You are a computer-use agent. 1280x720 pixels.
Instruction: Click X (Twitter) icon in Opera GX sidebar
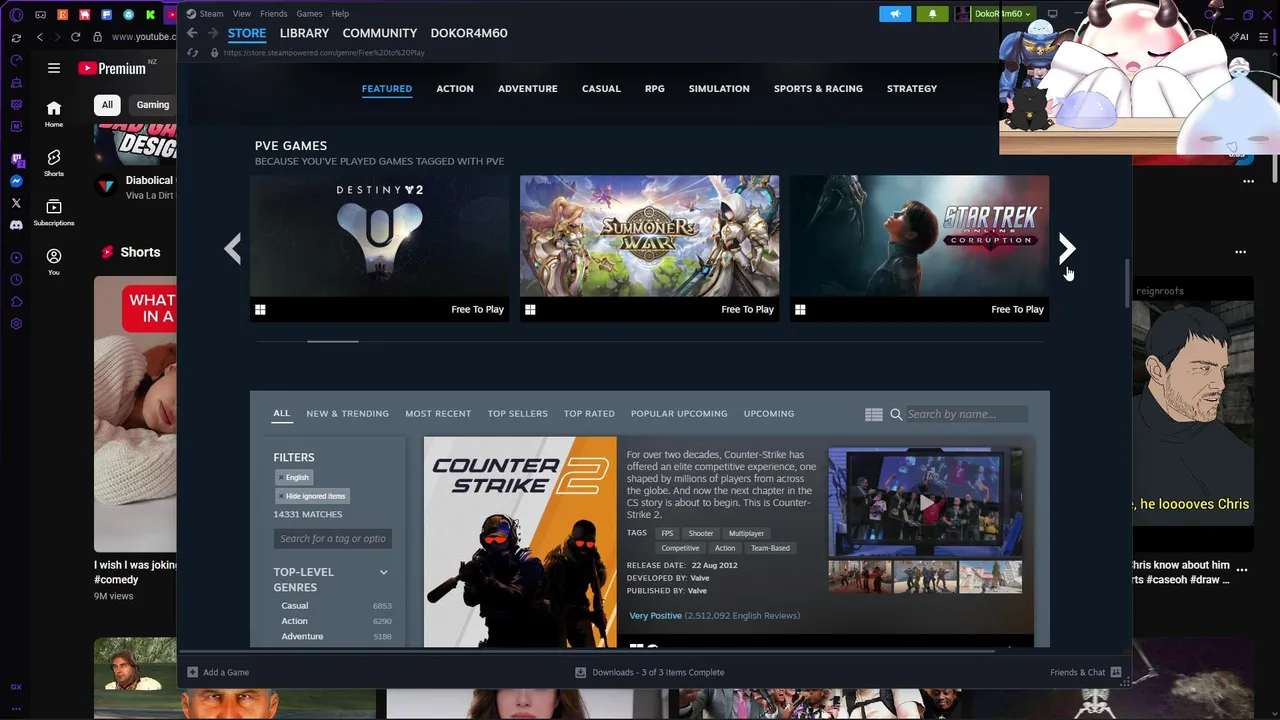(16, 203)
